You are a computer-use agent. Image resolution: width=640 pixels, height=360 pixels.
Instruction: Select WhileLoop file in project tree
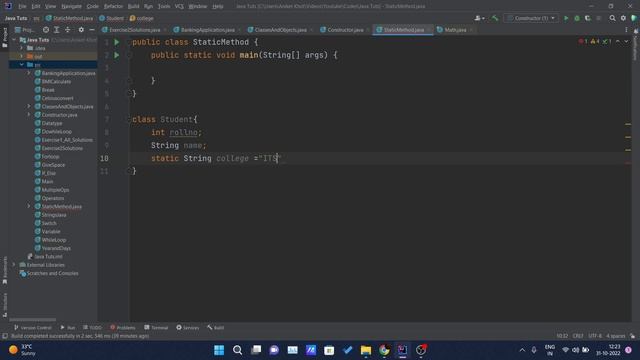click(x=53, y=240)
